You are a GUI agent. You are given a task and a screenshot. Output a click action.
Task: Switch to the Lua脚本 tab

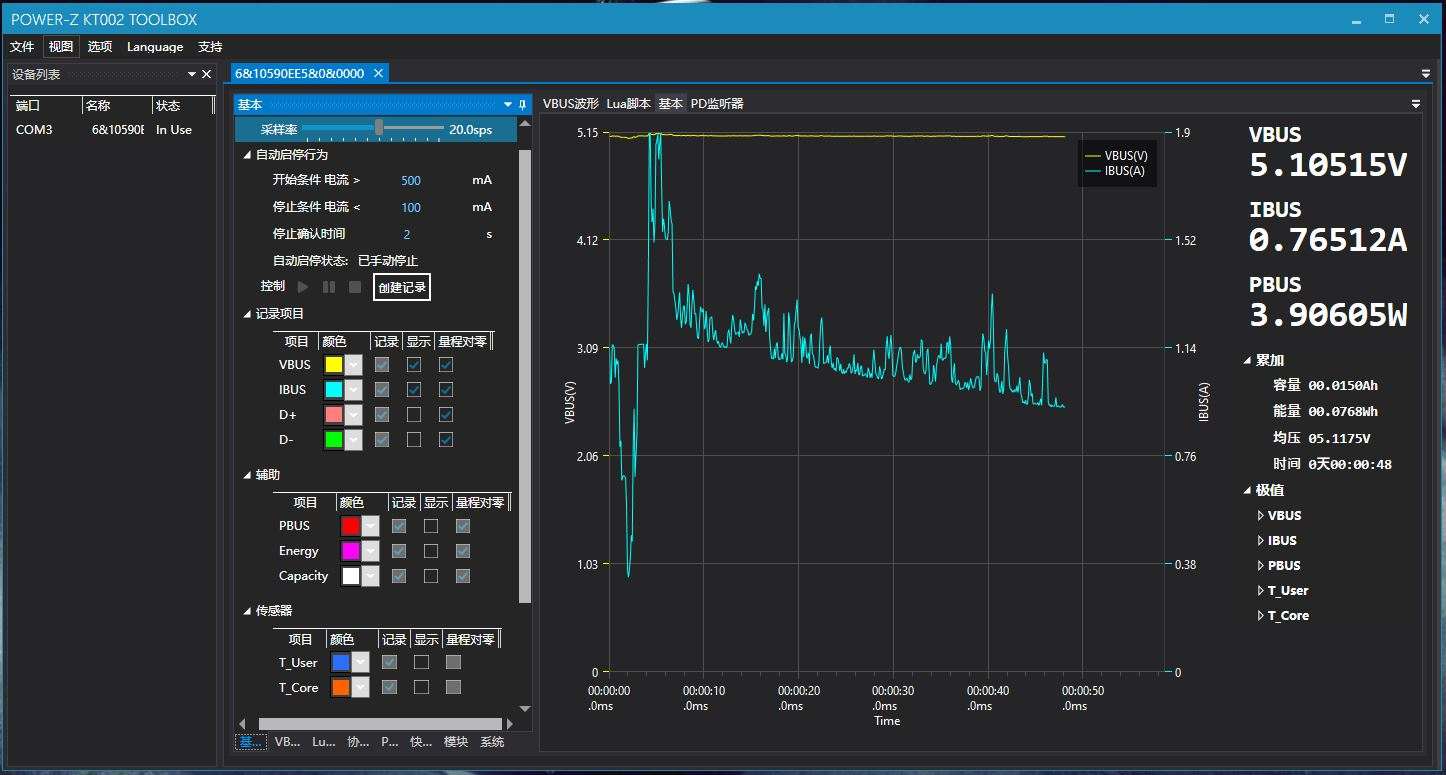(629, 104)
